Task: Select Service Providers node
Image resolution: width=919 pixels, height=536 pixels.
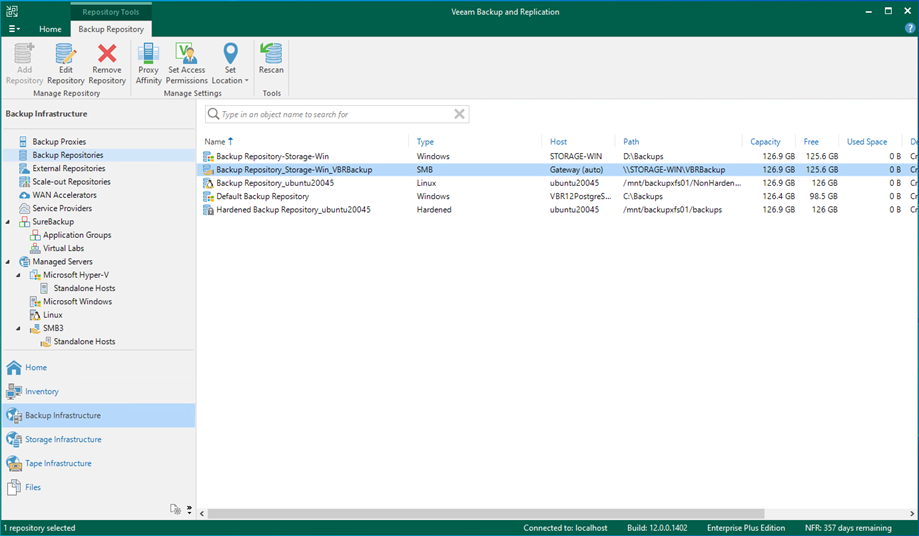Action: point(62,208)
